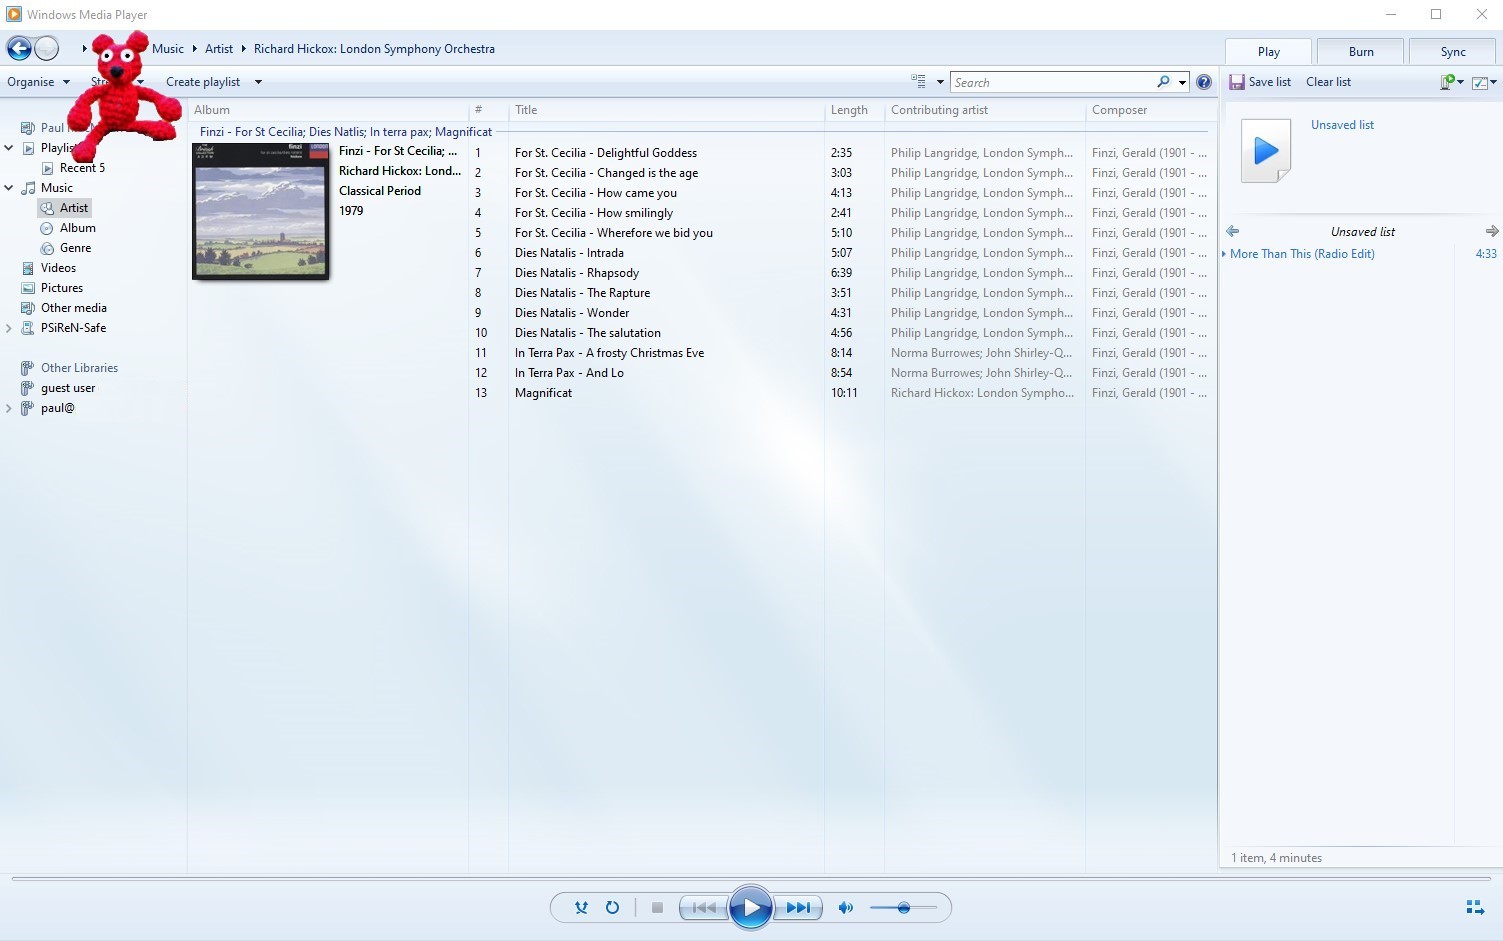Adjust the volume slider
Image resolution: width=1503 pixels, height=941 pixels.
(903, 908)
